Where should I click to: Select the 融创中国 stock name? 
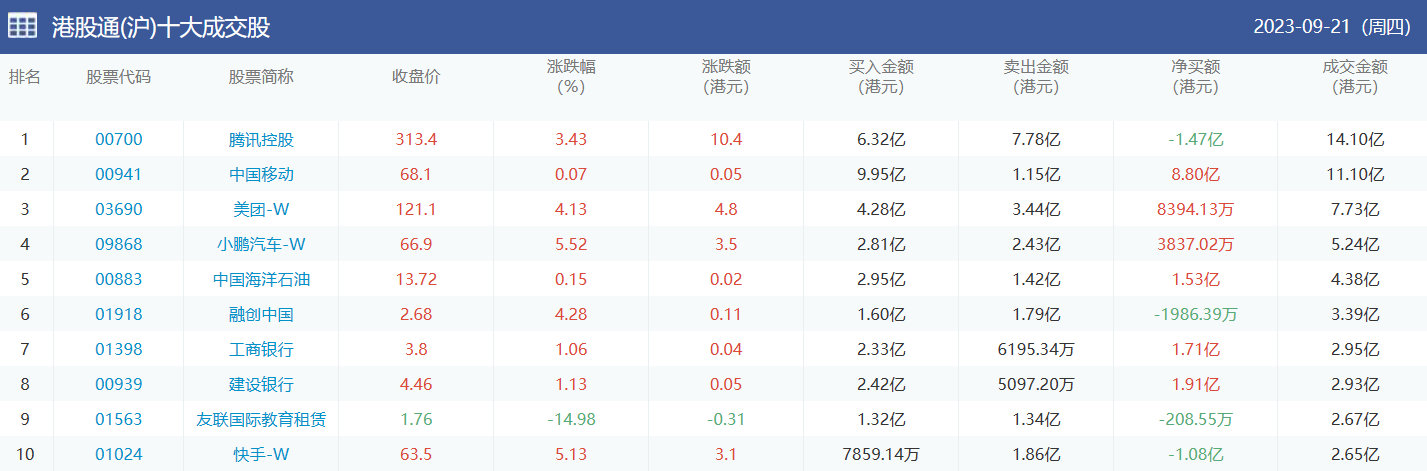261,315
